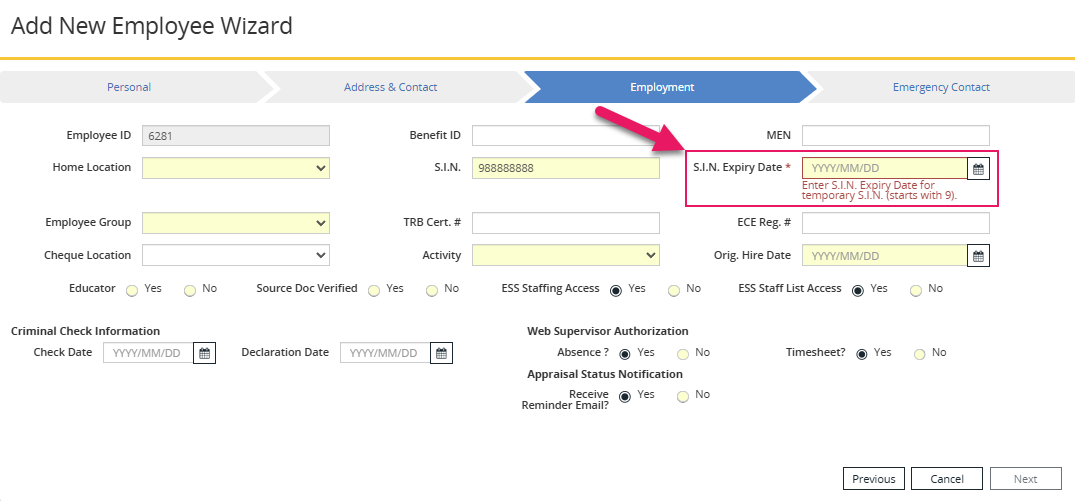
Task: Click the MEN input field
Action: [896, 136]
